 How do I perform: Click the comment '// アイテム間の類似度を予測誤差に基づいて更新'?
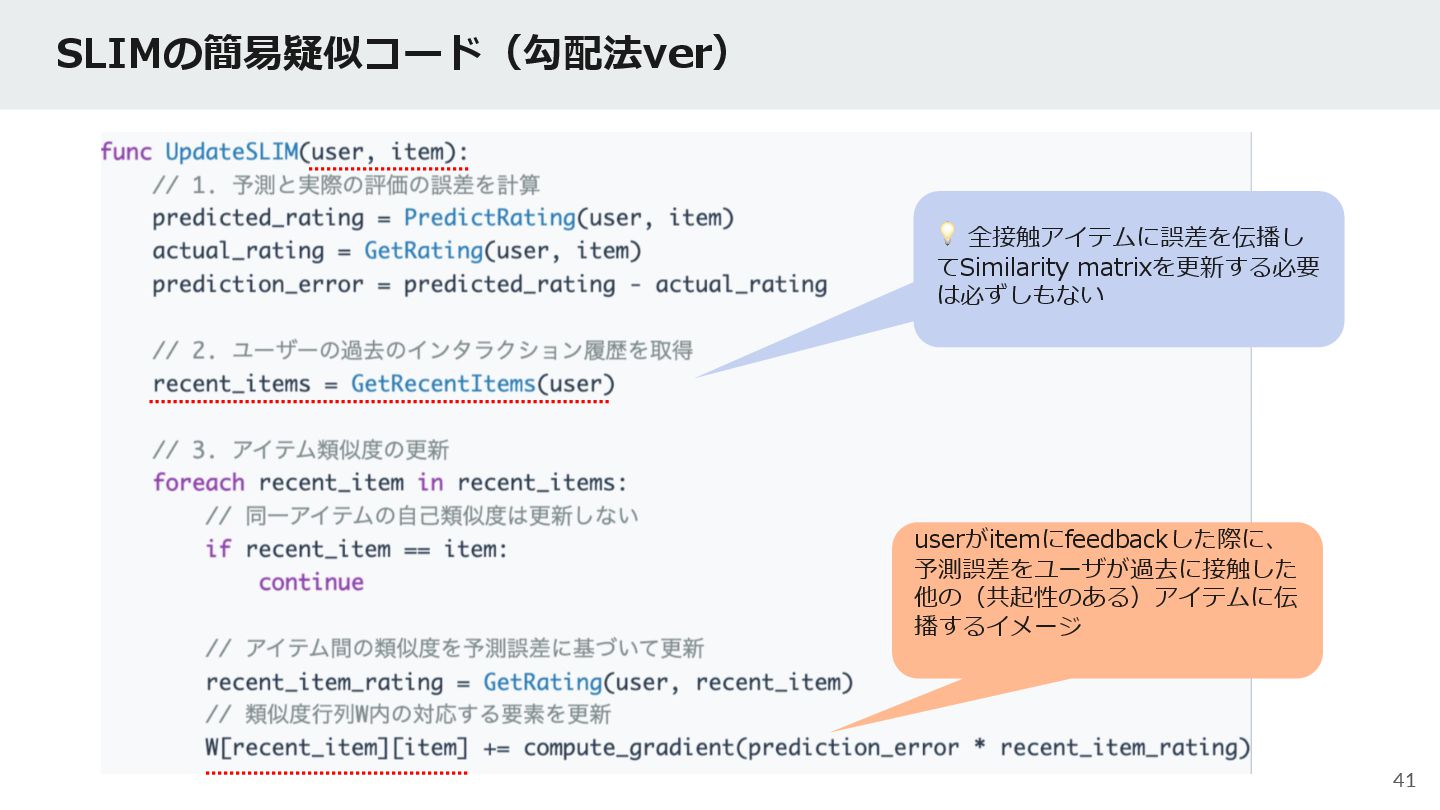coord(454,648)
